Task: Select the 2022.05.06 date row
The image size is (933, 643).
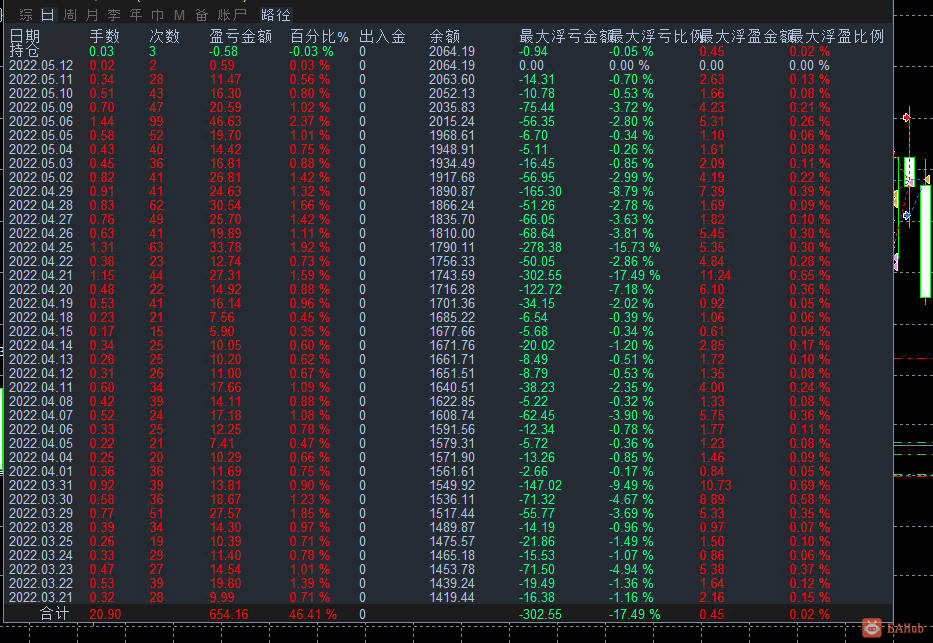Action: point(41,121)
